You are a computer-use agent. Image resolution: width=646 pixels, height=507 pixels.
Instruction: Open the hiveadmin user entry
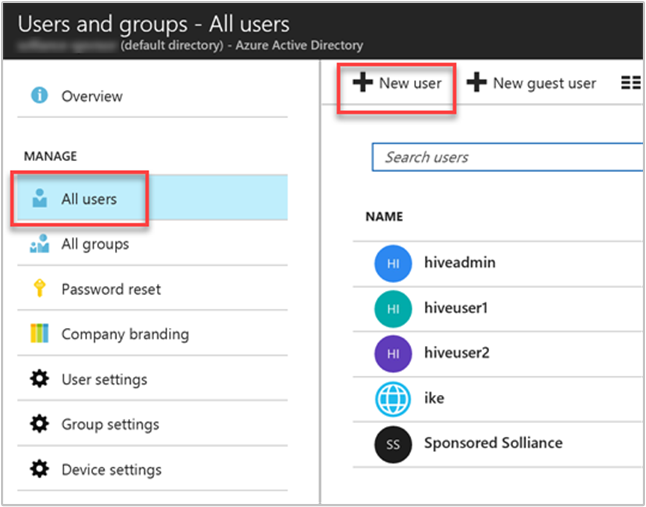[x=459, y=262]
